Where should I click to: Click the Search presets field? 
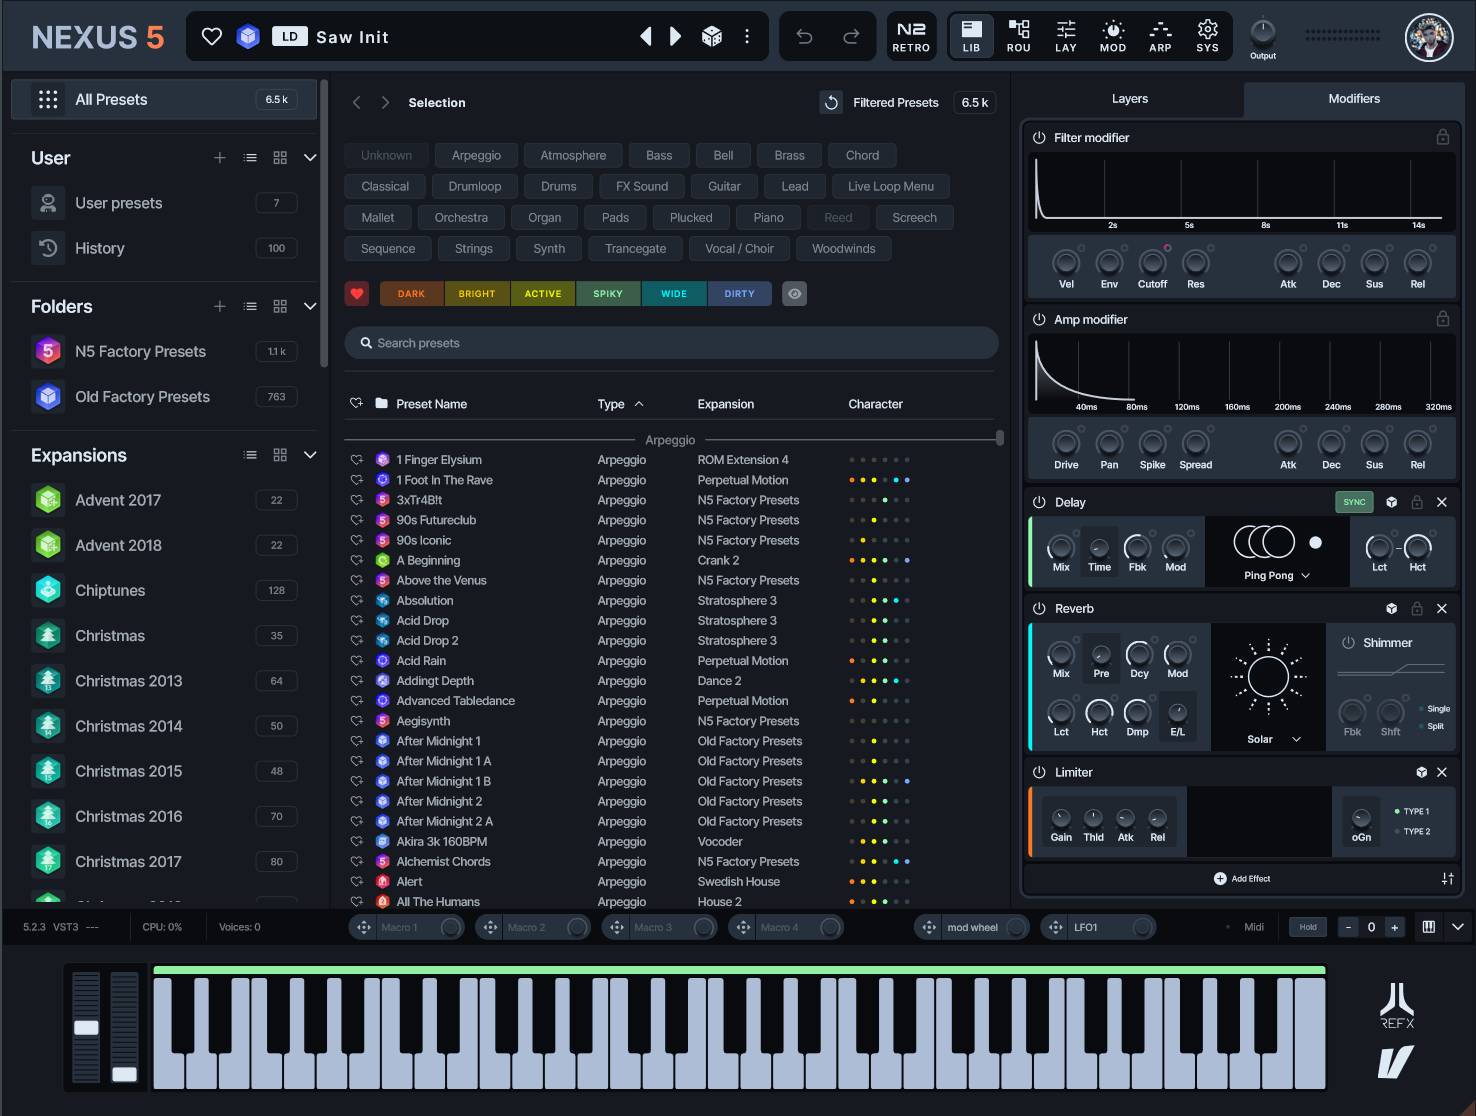pos(671,343)
